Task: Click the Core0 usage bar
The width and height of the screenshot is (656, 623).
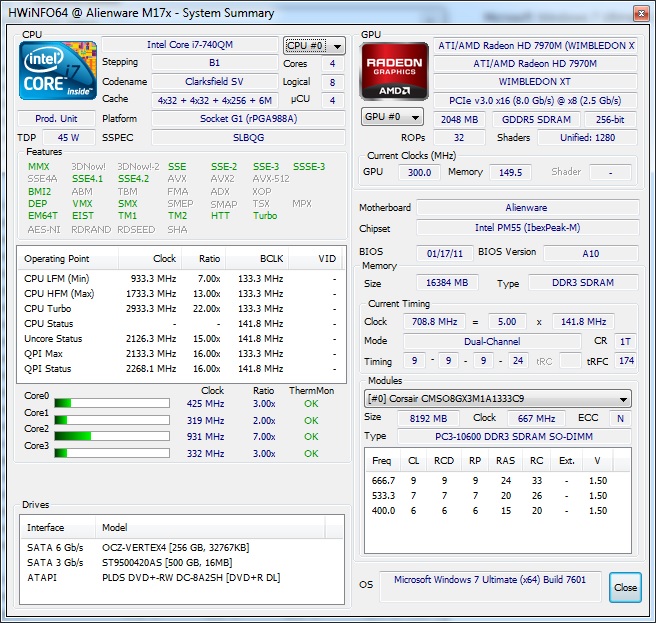Action: 112,403
